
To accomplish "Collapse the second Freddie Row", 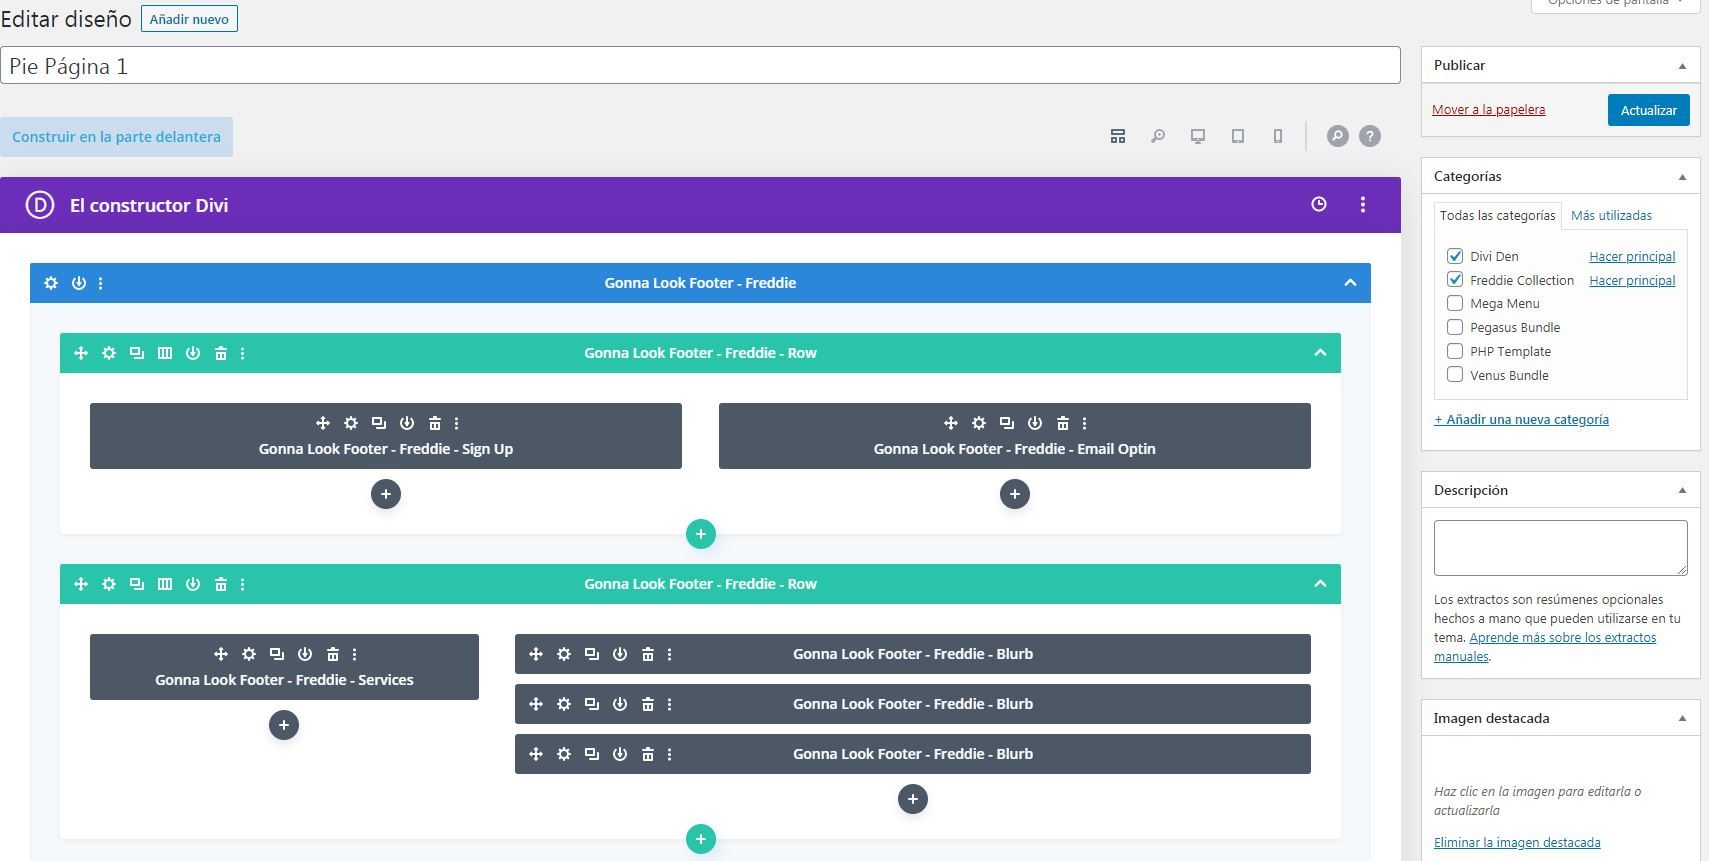I will [x=1320, y=584].
